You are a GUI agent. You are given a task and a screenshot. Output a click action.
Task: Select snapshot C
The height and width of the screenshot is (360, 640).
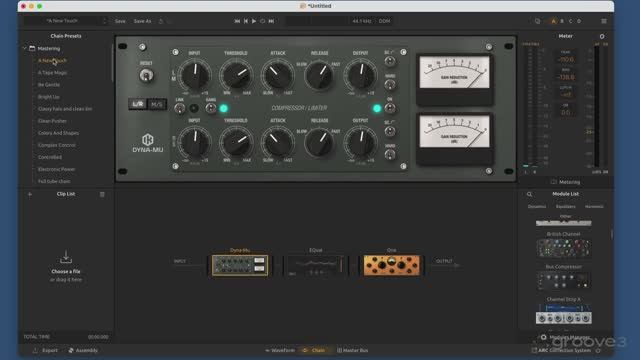[571, 21]
